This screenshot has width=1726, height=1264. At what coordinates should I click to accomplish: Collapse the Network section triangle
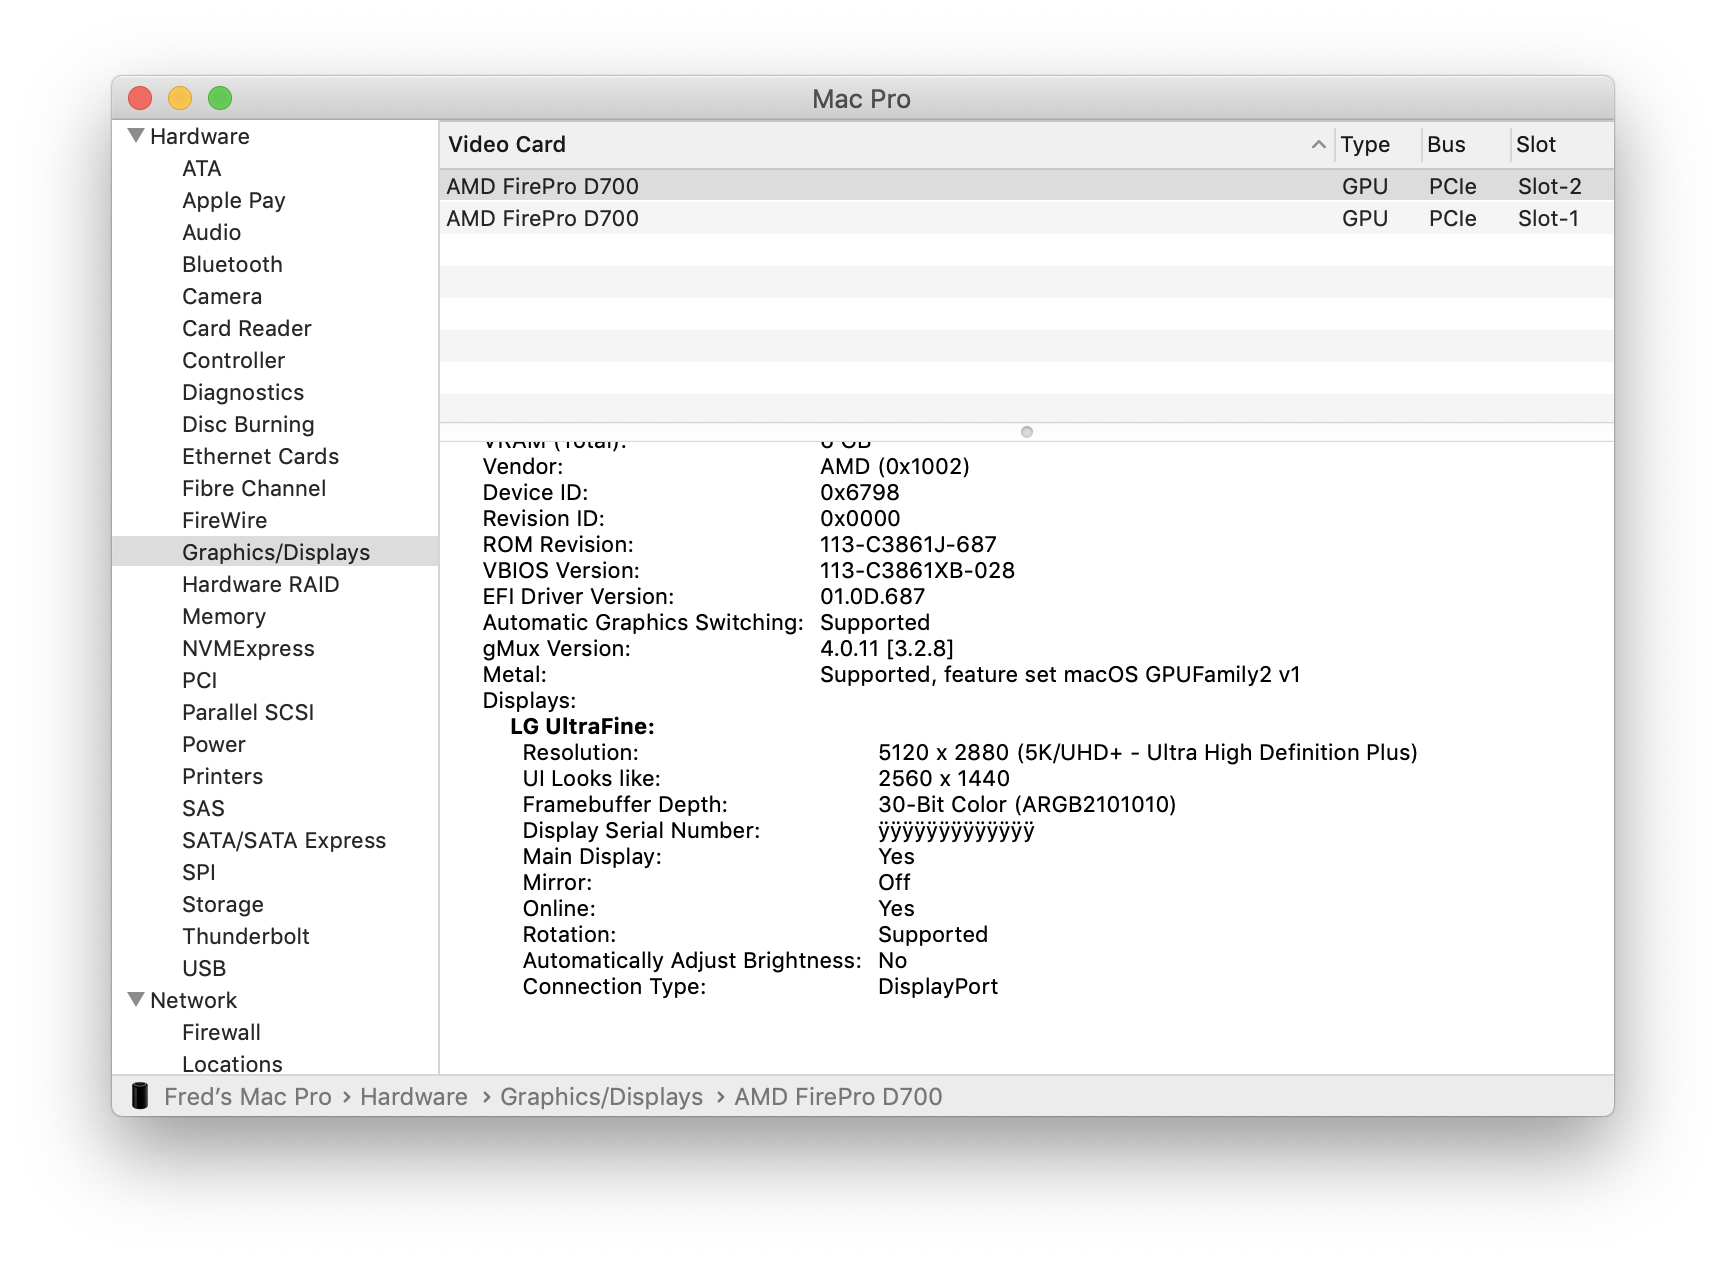click(x=136, y=1000)
